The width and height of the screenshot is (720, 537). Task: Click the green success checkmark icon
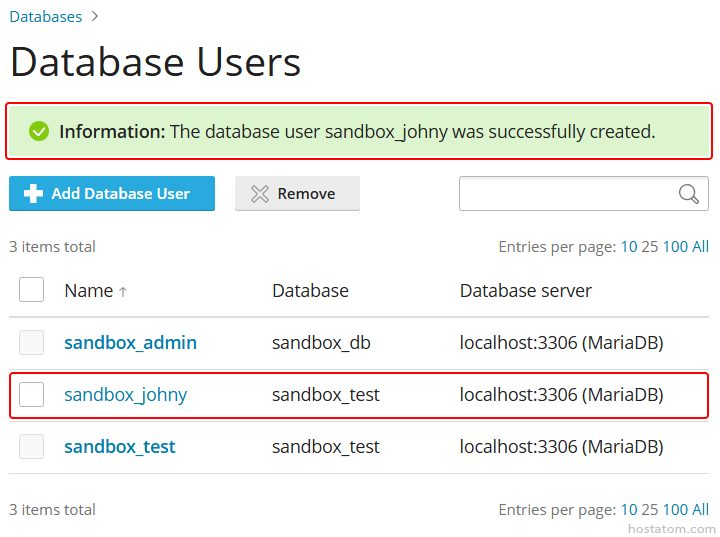click(x=39, y=131)
